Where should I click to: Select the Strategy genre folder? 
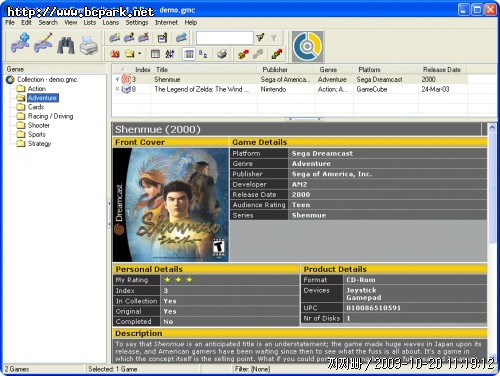pos(39,143)
